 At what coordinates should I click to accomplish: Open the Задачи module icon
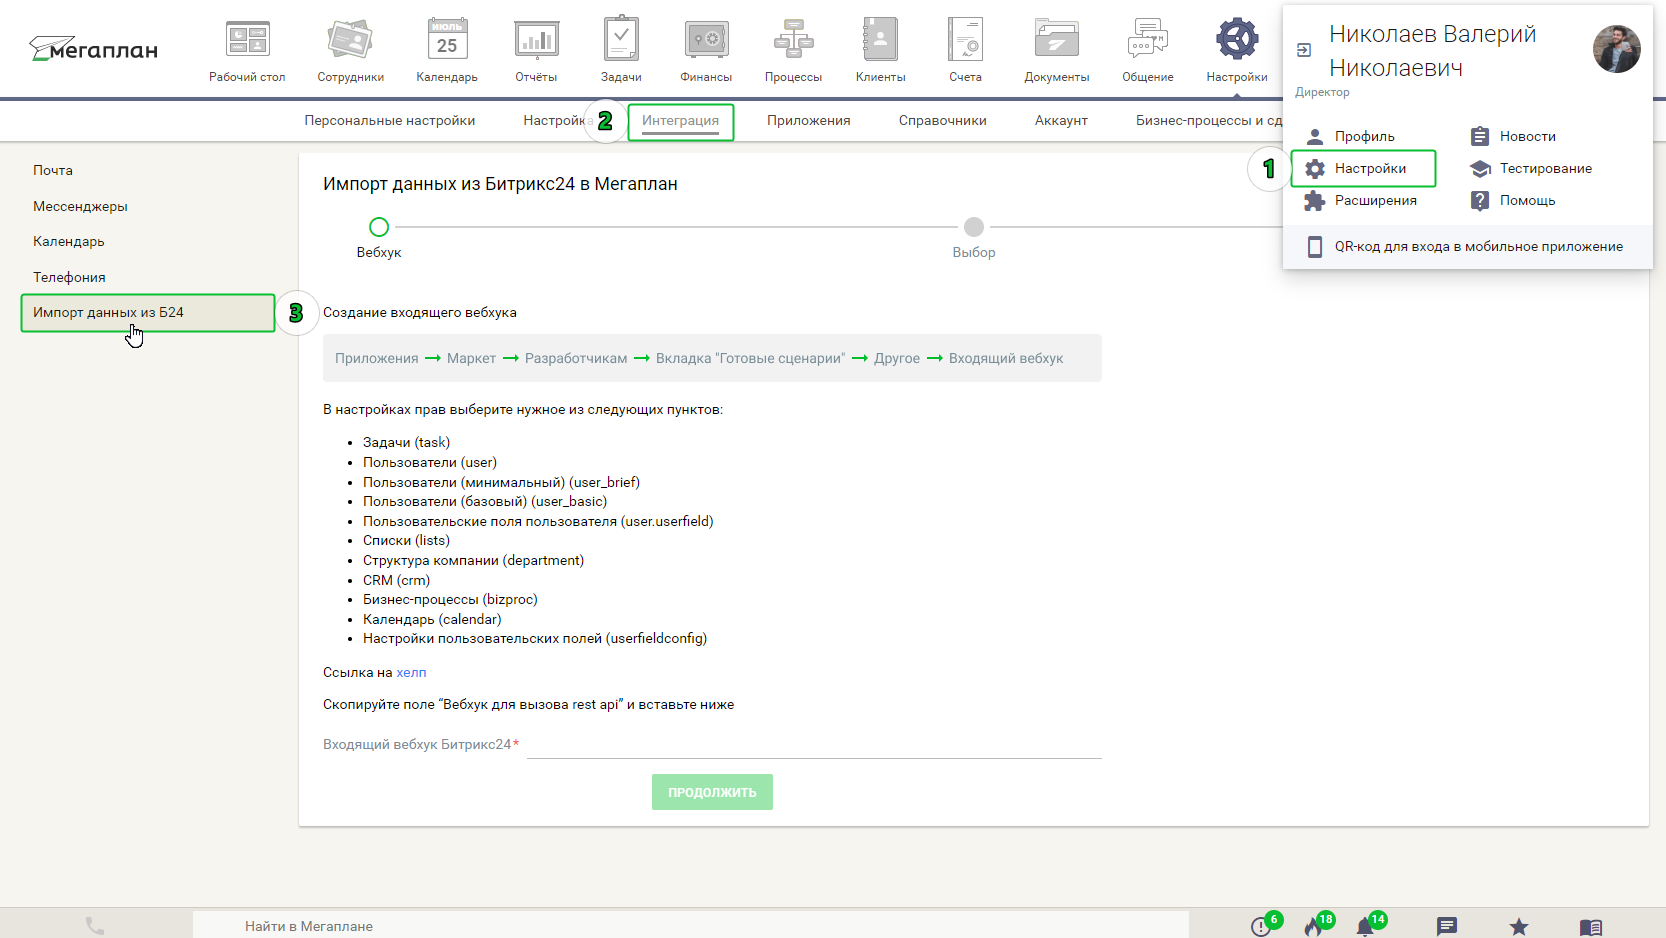(621, 38)
